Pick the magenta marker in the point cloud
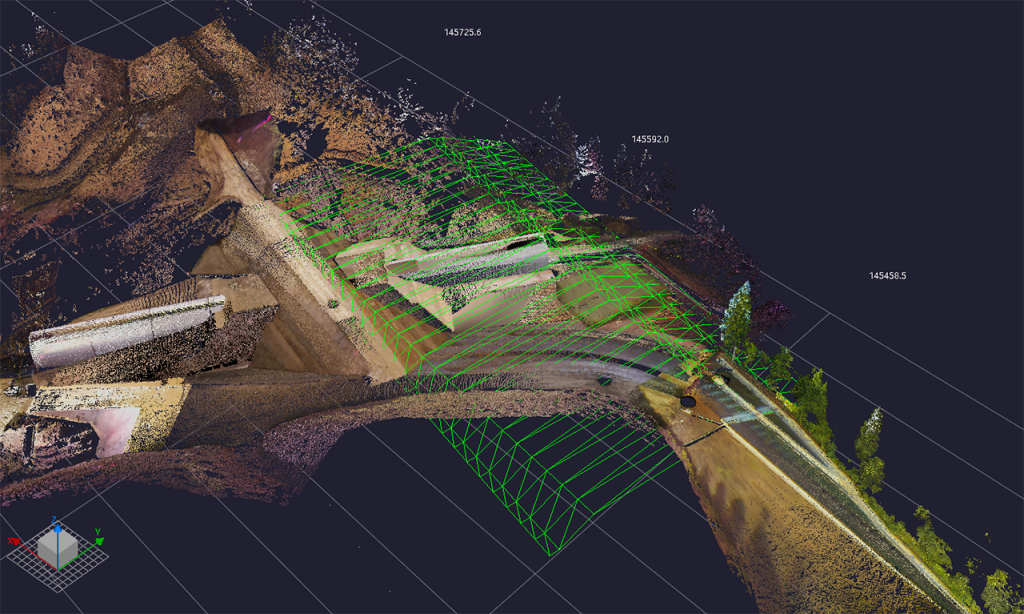 [266, 118]
